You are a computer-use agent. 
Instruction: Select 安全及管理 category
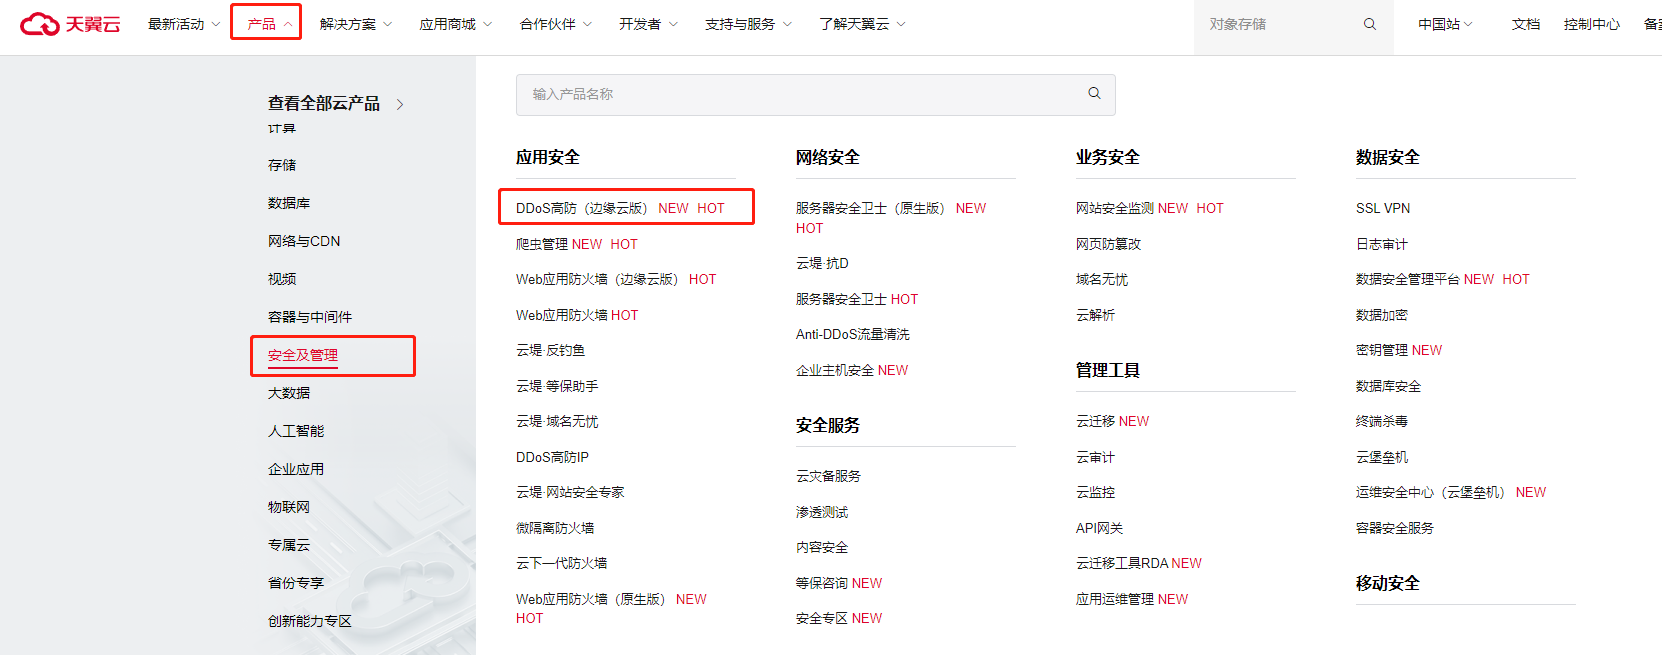(x=303, y=355)
